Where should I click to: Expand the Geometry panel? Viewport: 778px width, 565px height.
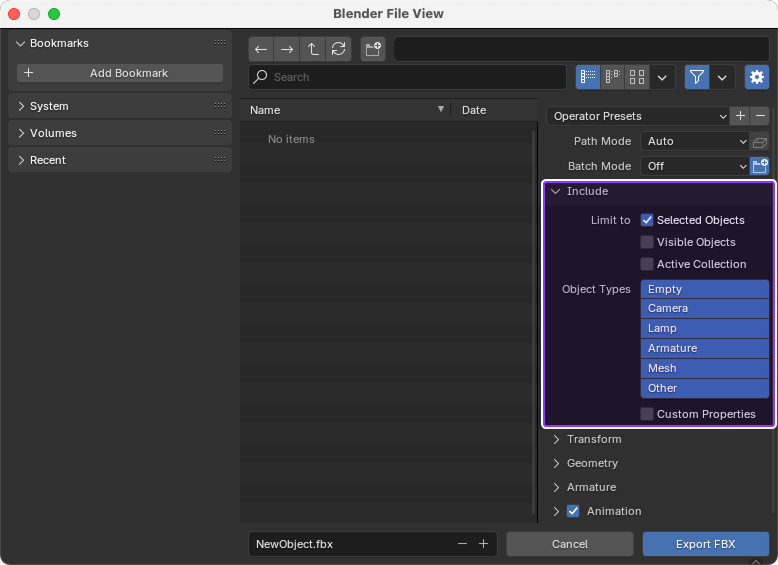click(556, 463)
